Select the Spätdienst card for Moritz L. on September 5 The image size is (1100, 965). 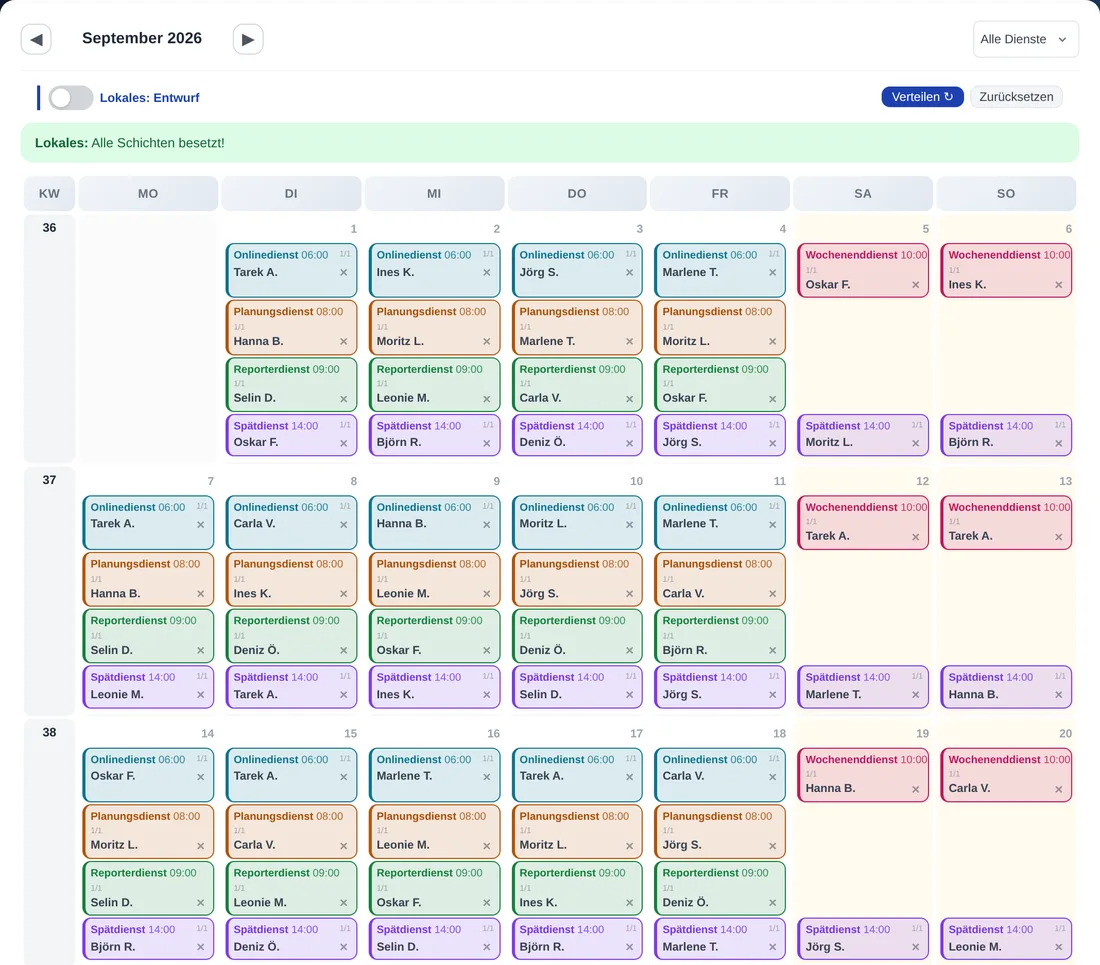[x=862, y=435]
